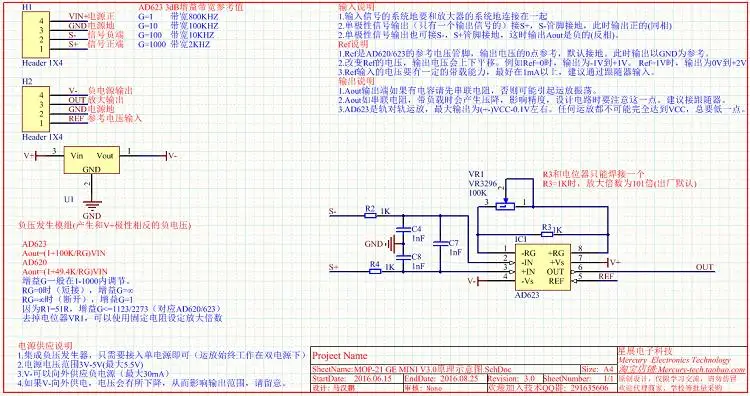The height and width of the screenshot is (396, 750).
Task: Click the 'R3=1K时，放大倍数为101倍' note
Action: coord(619,183)
